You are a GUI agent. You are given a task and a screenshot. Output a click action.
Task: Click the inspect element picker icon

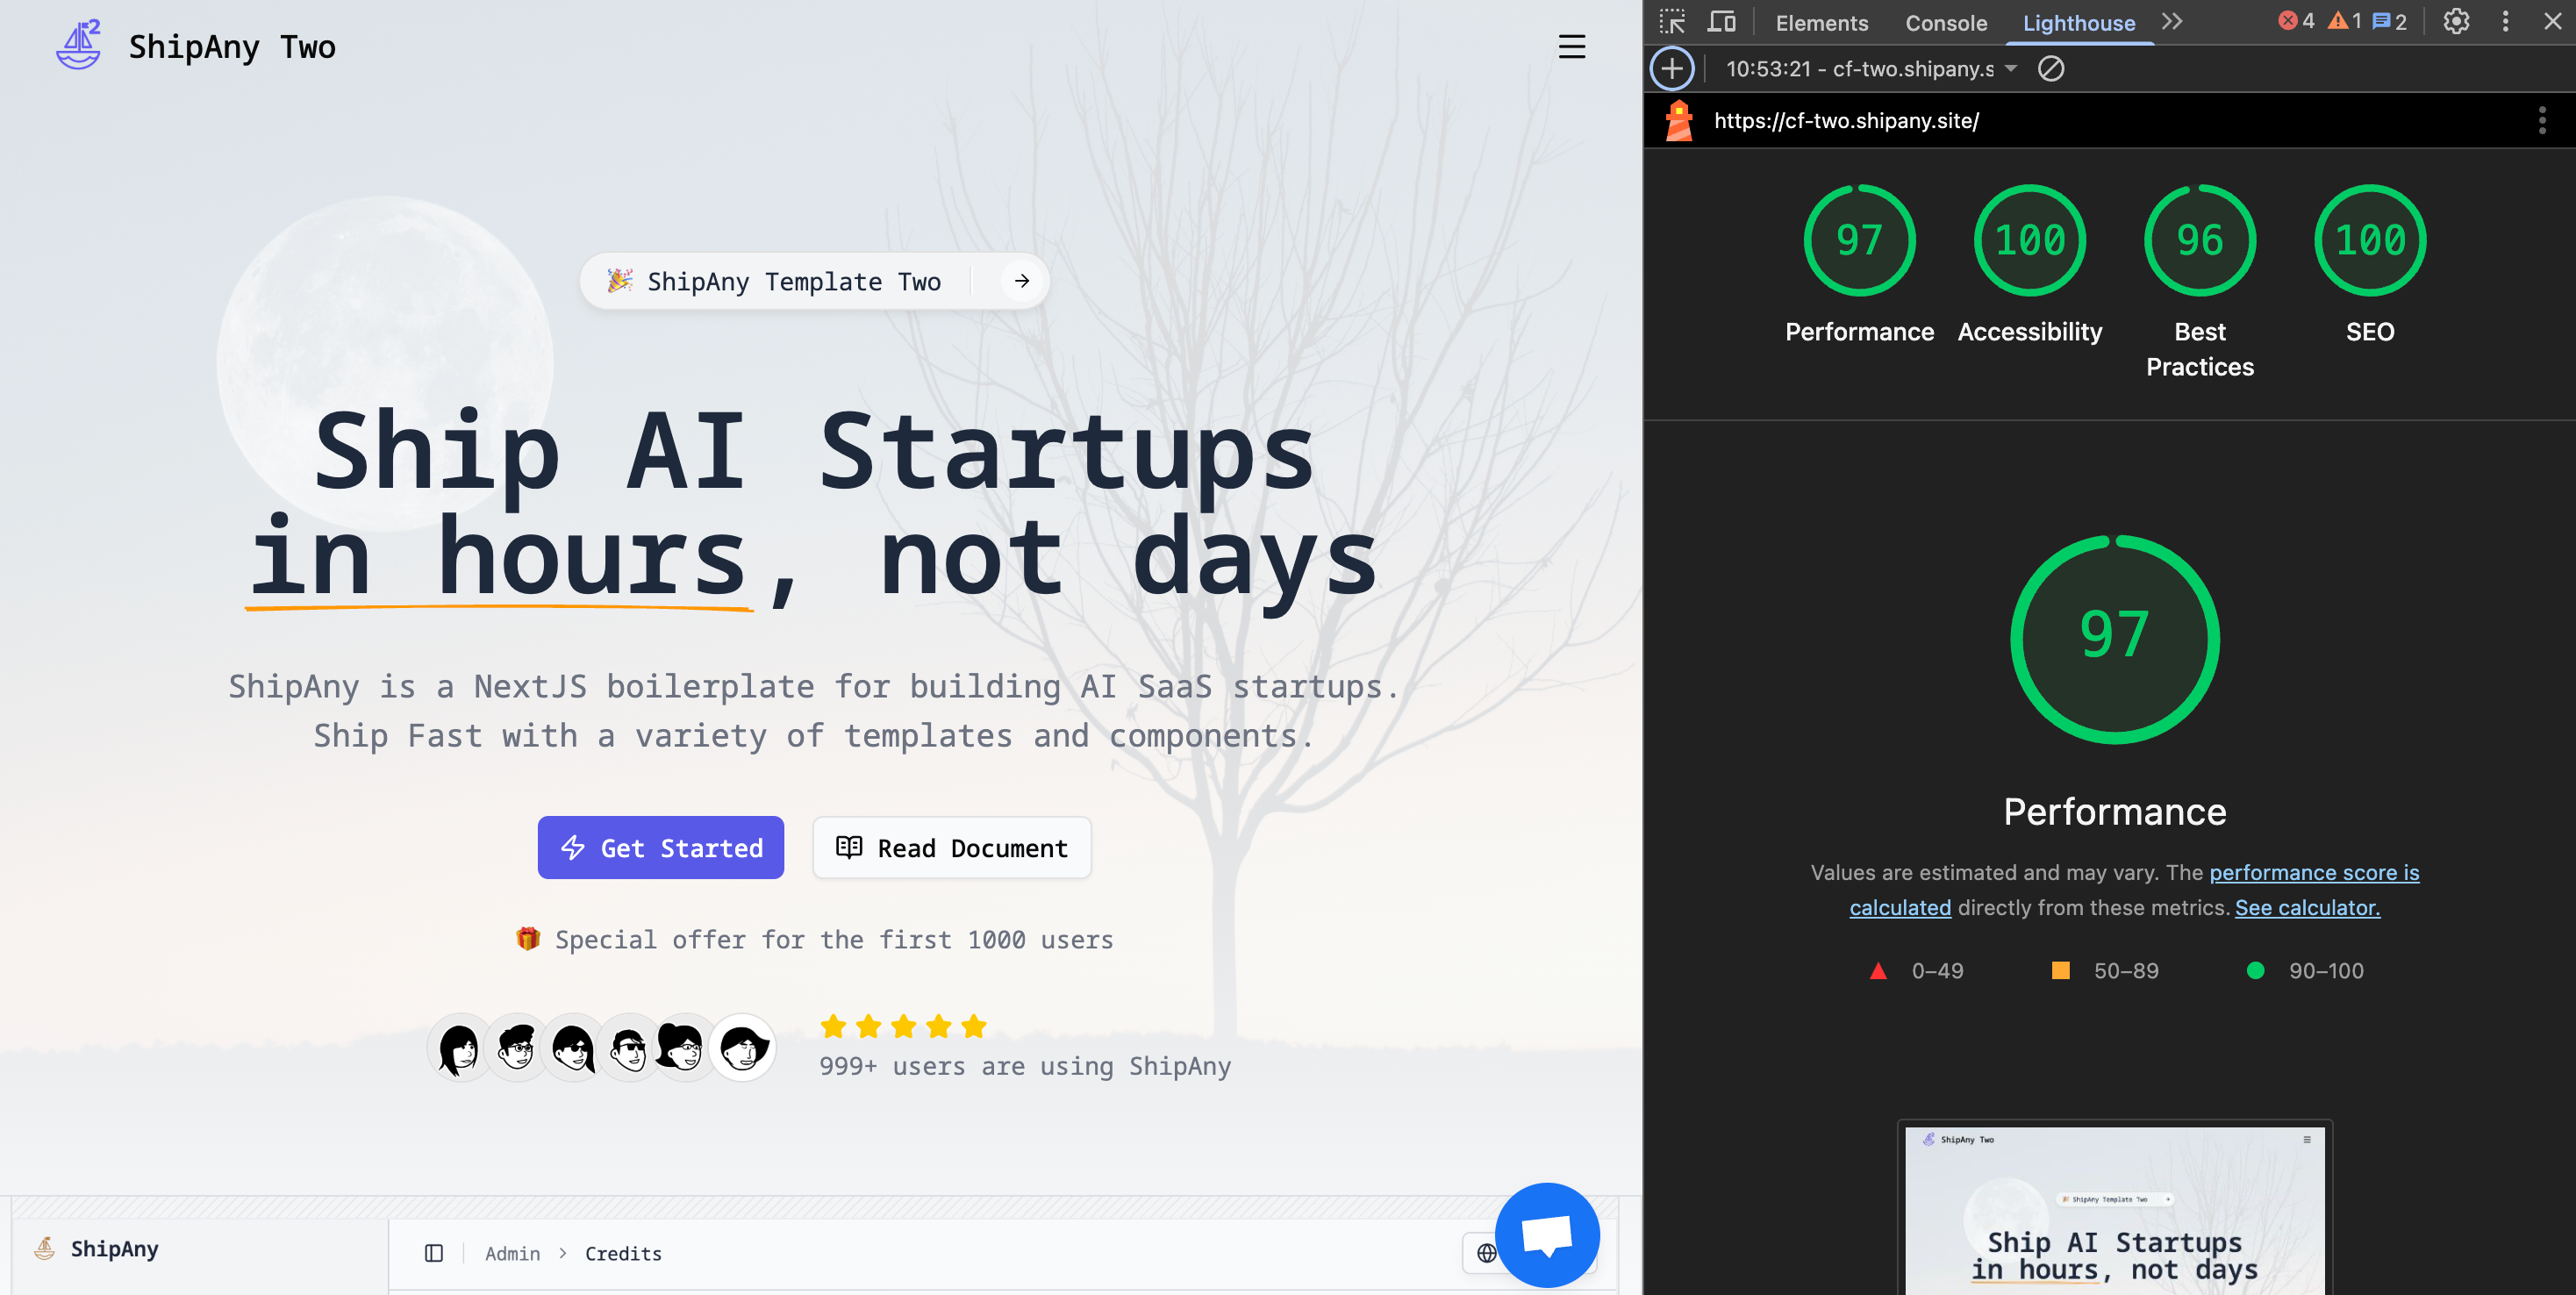point(1672,22)
